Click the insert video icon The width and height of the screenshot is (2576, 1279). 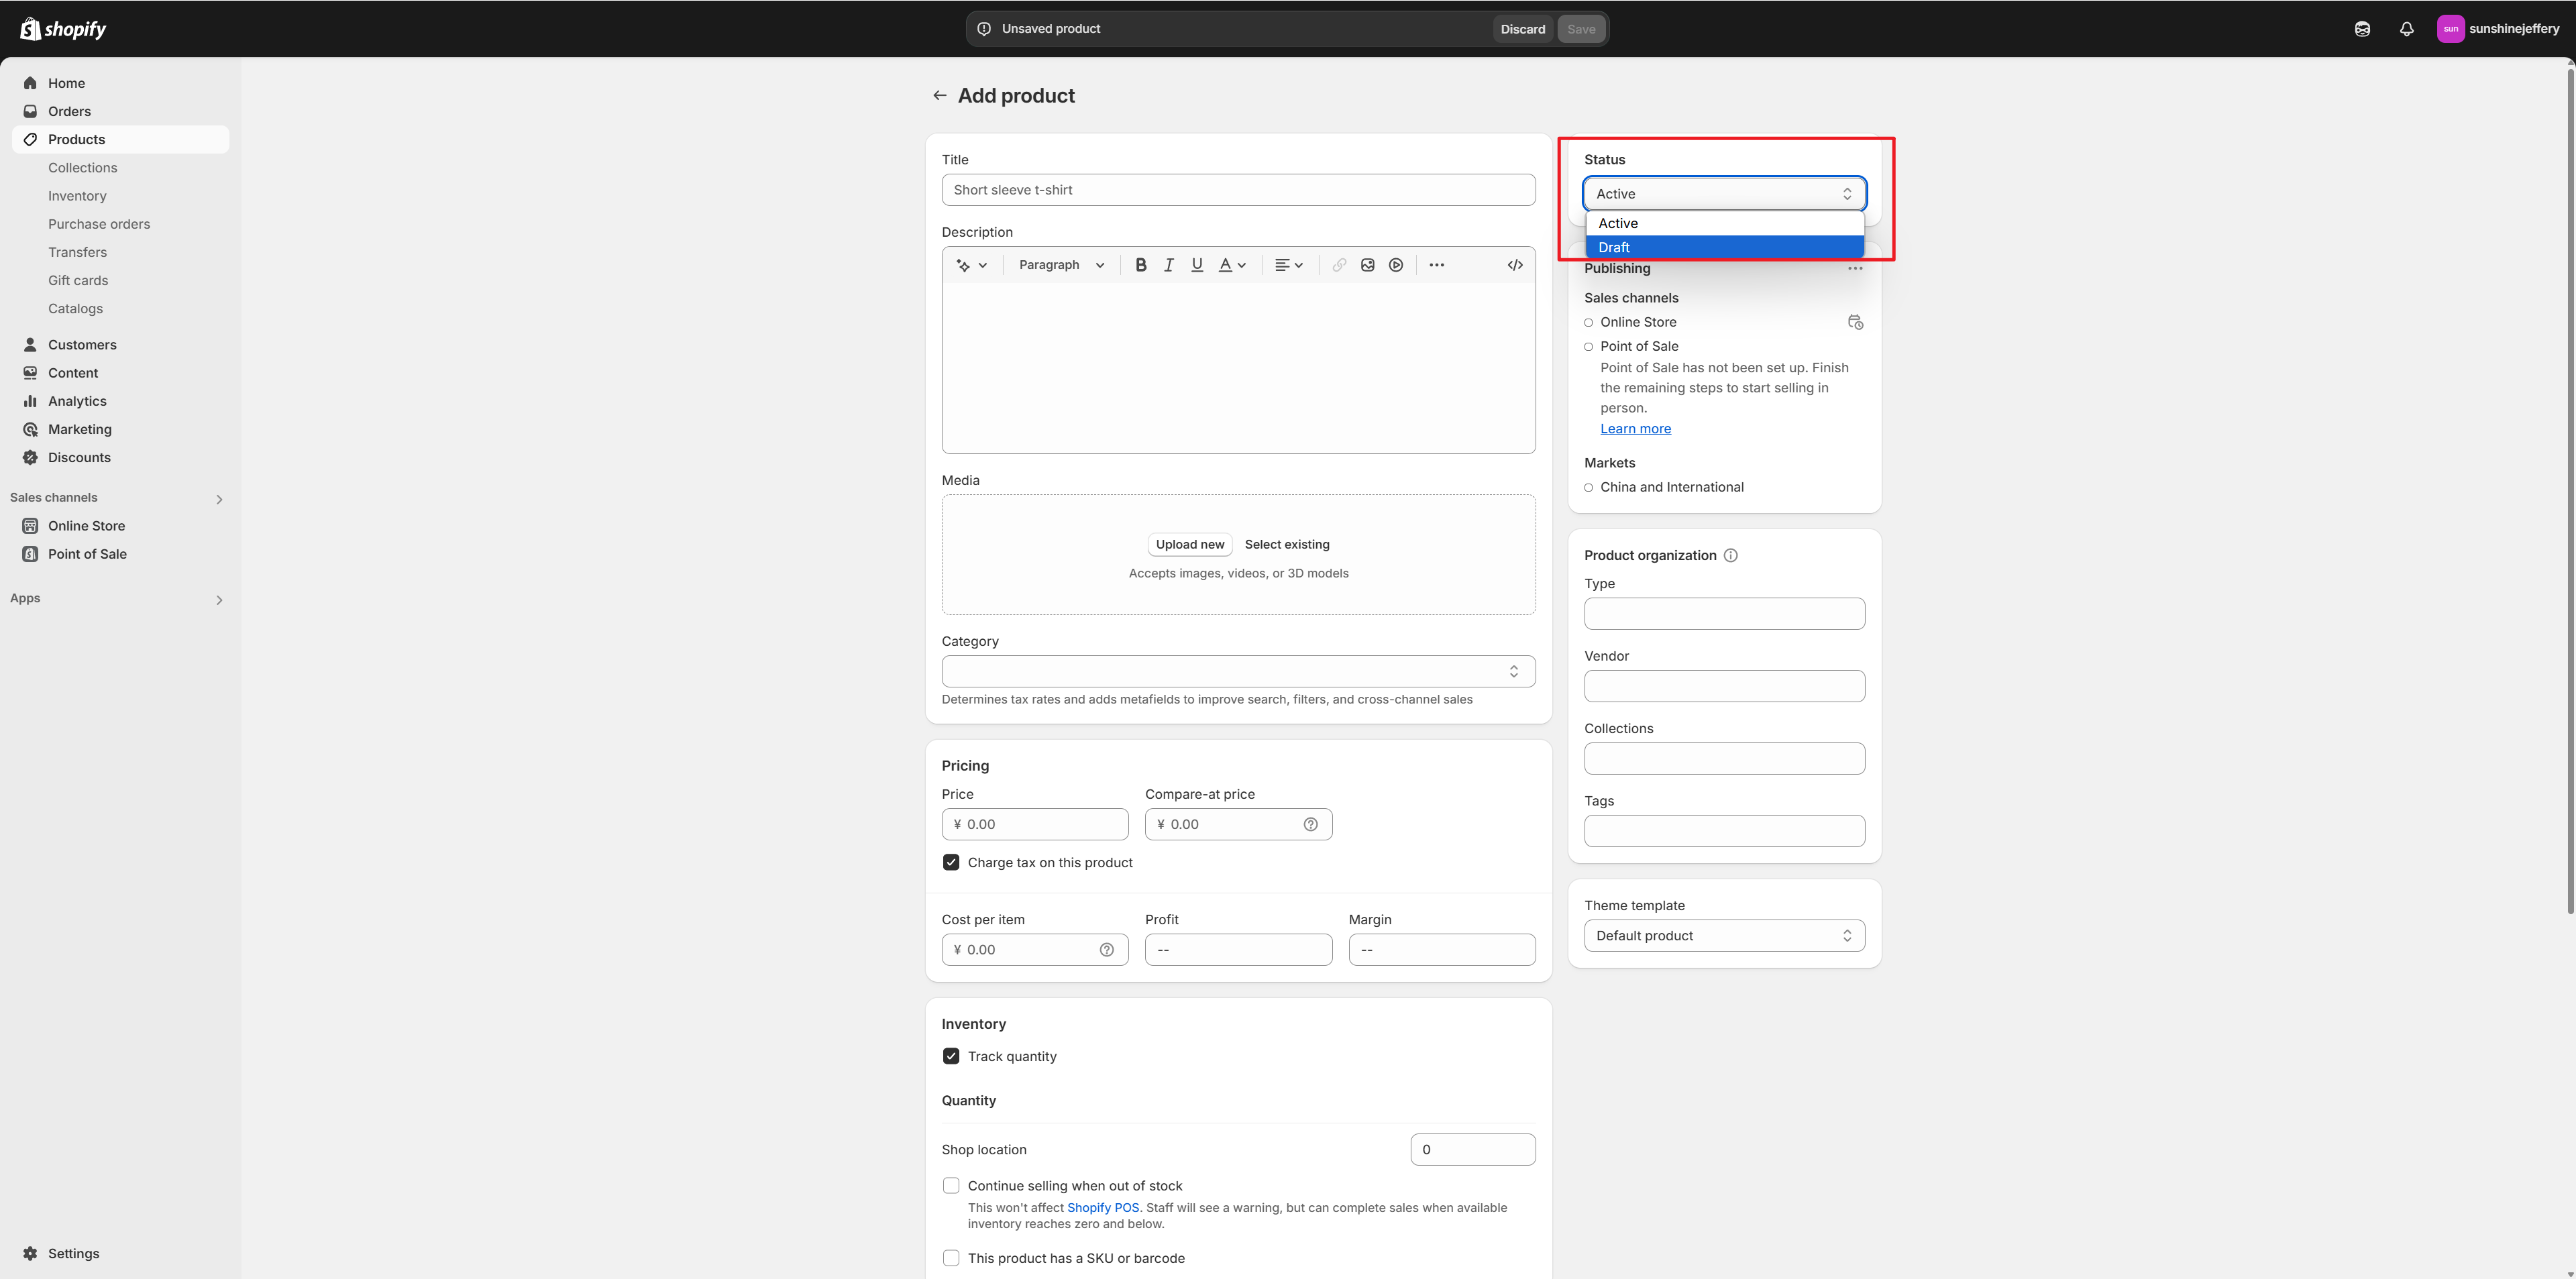pyautogui.click(x=1396, y=265)
